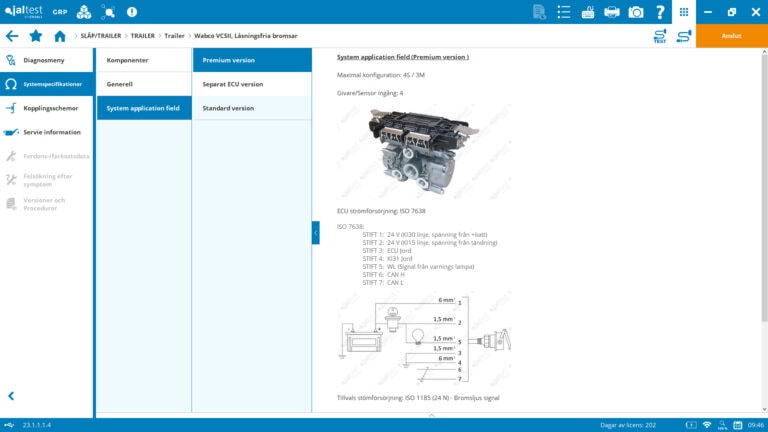768x432 pixels.
Task: Click the System application field heading
Action: pos(403,57)
